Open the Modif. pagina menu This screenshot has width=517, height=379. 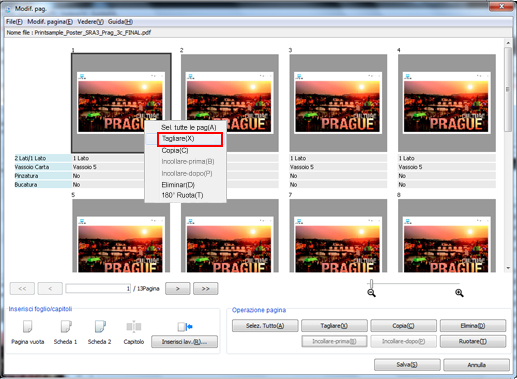50,22
